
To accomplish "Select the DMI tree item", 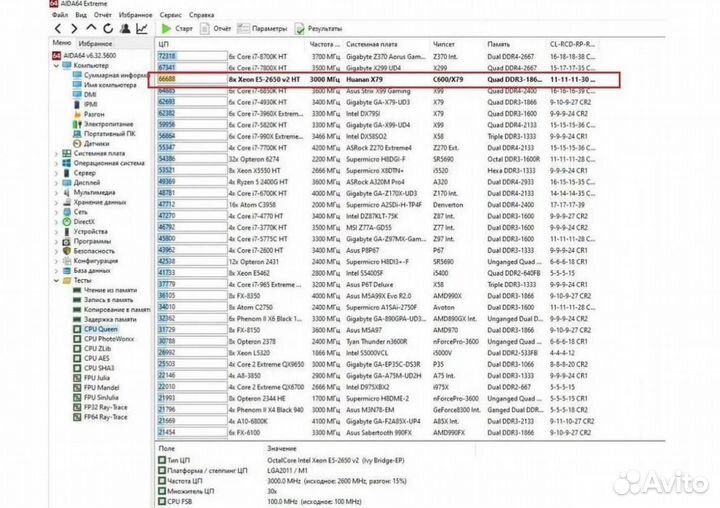I will pyautogui.click(x=84, y=95).
